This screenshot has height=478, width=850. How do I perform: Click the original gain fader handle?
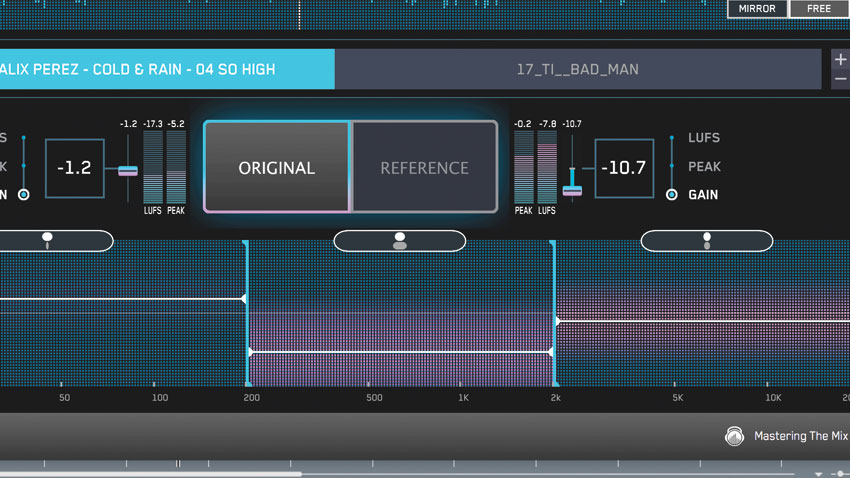[128, 171]
